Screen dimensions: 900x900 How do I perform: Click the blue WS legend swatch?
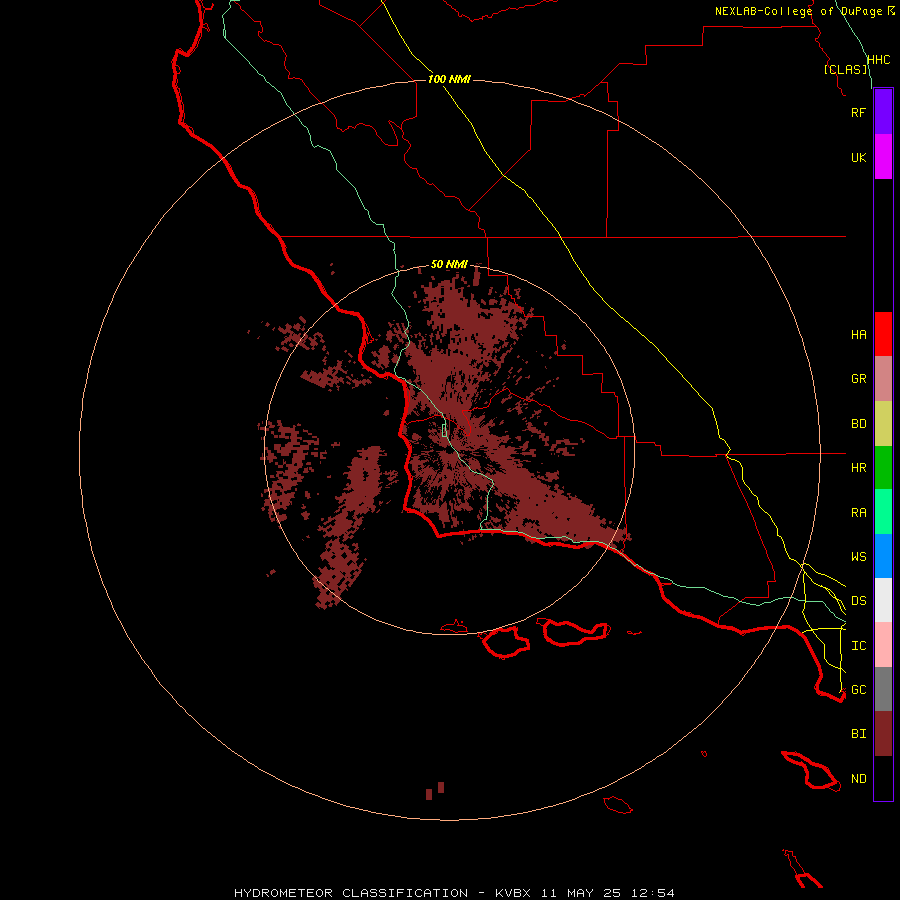(x=883, y=556)
